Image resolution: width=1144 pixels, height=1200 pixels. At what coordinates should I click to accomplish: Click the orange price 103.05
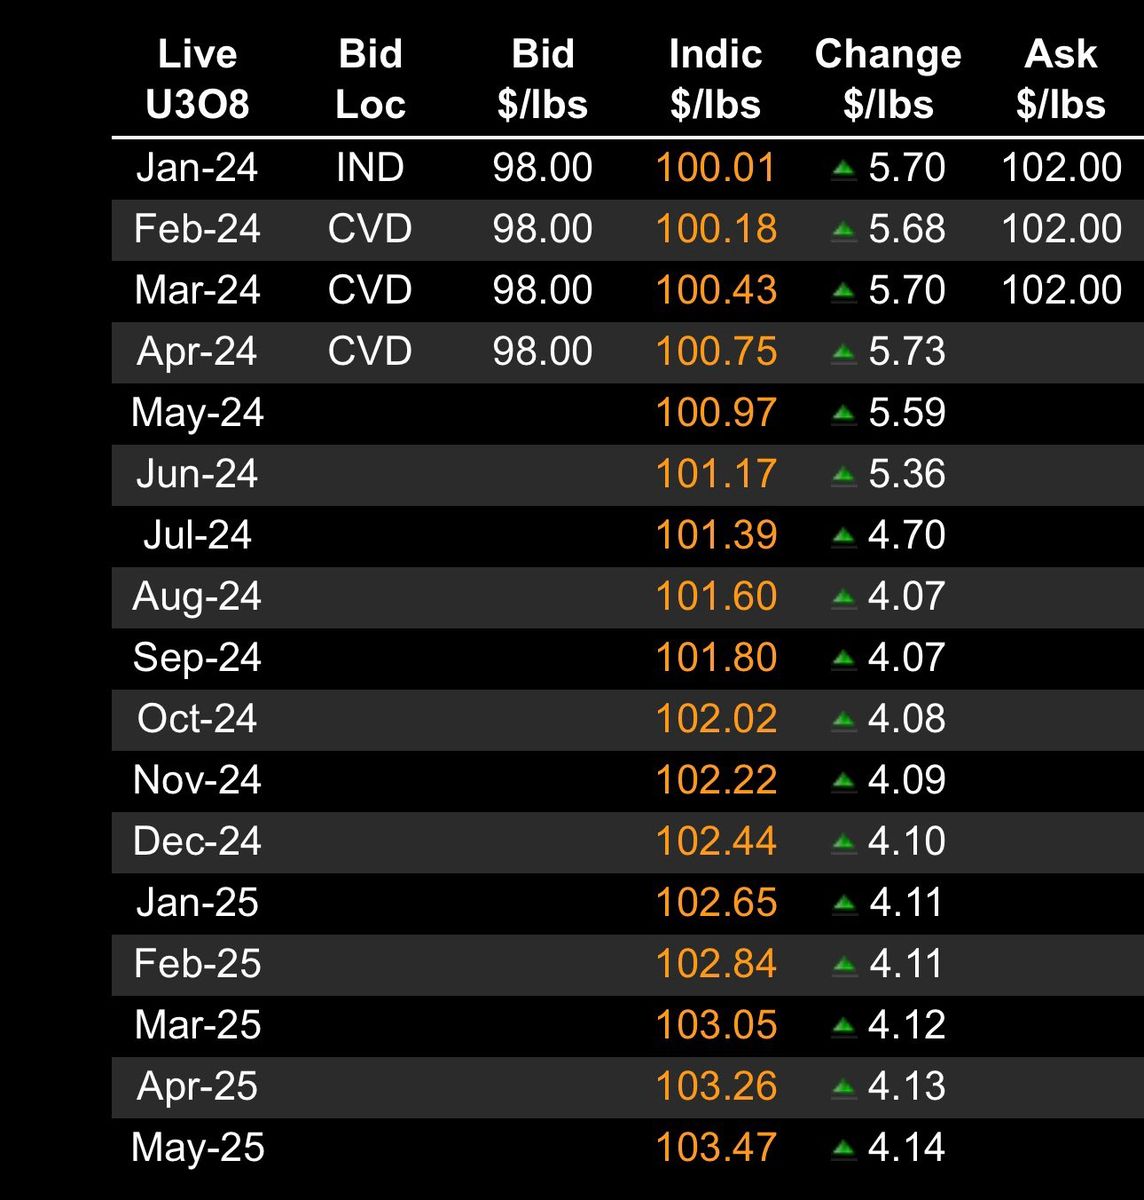coord(716,1025)
